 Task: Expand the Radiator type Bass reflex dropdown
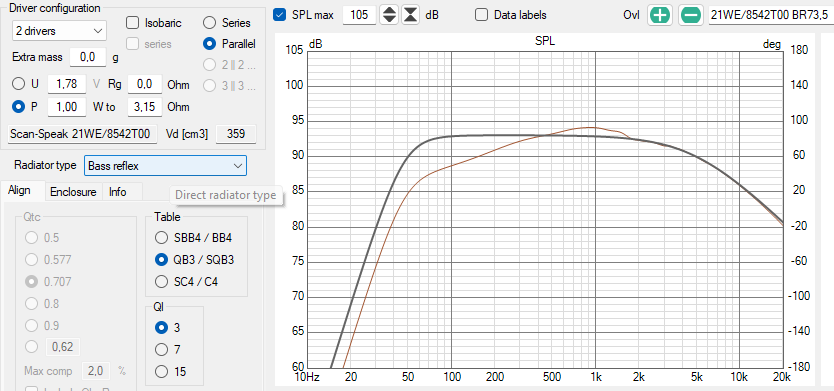(165, 166)
